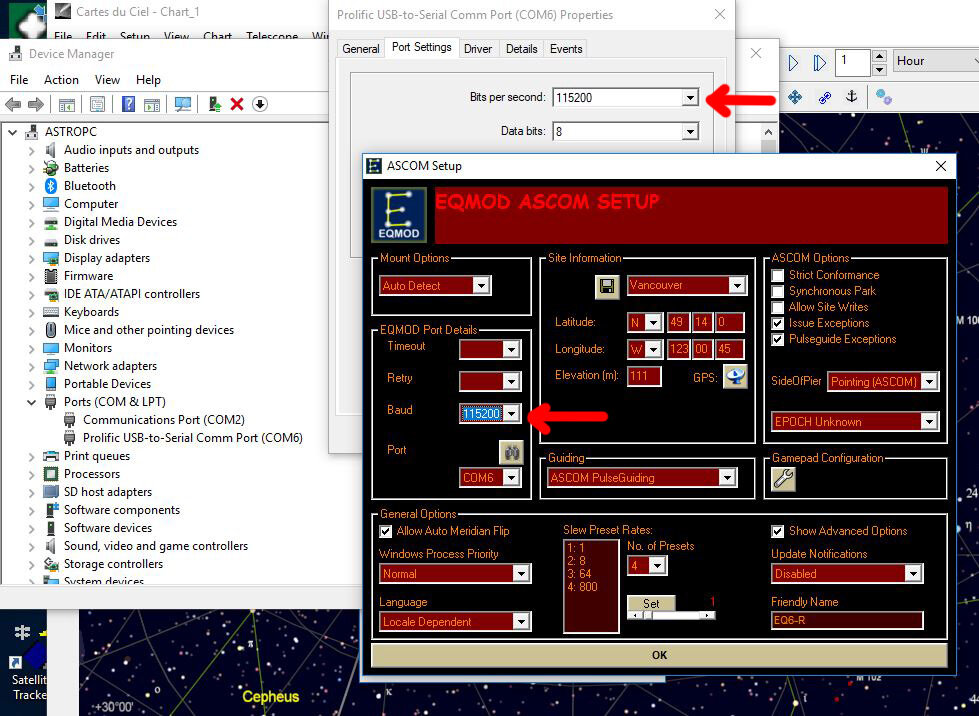This screenshot has height=716, width=979.
Task: Select Prolific USB-to-Serial Comm Port (COM6)
Action: click(192, 438)
